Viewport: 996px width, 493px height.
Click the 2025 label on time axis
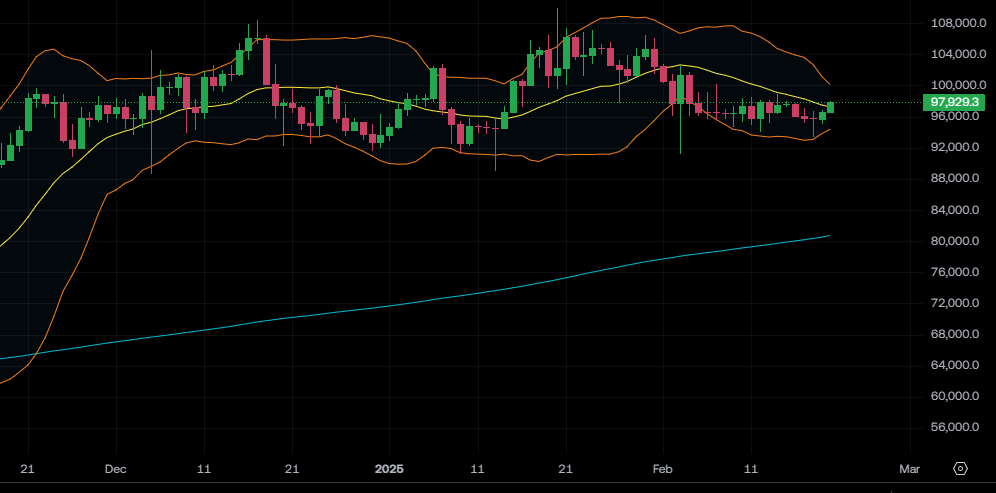tap(389, 469)
